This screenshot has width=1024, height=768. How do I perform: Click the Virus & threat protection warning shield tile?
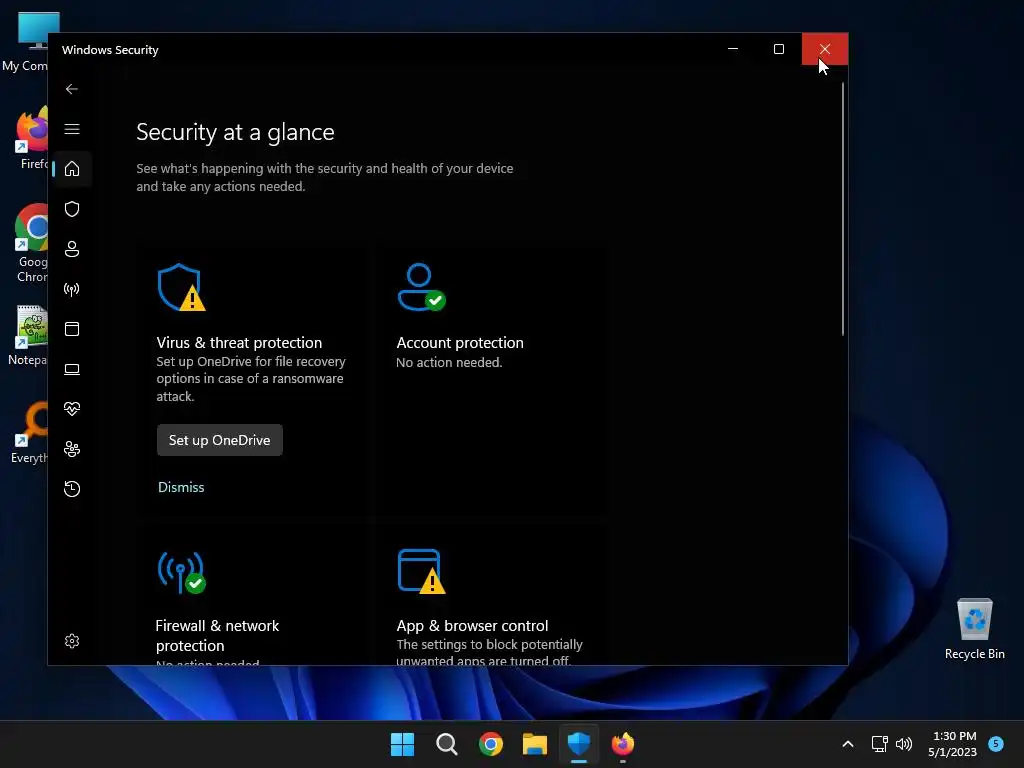coord(181,287)
